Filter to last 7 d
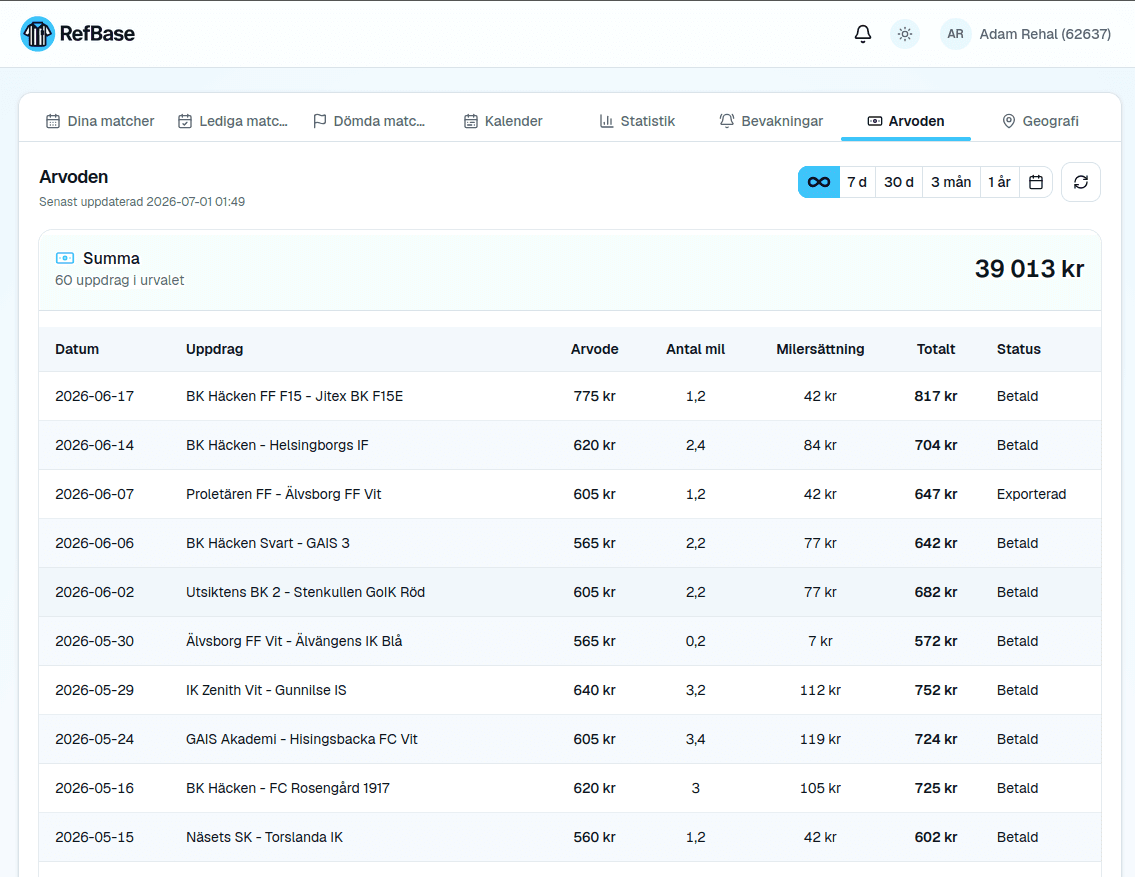The width and height of the screenshot is (1135, 877). click(857, 182)
